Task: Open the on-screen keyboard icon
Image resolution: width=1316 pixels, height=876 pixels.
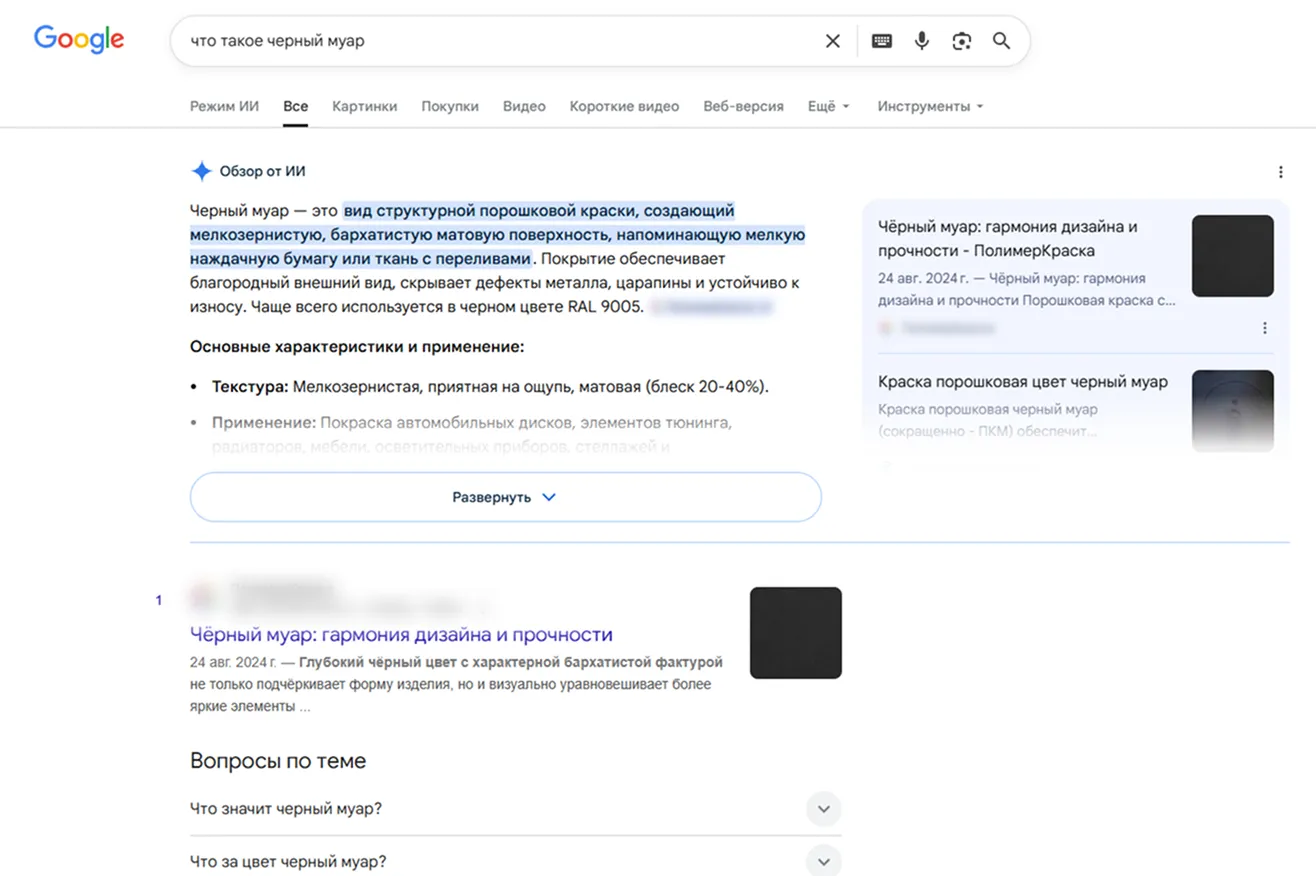Action: 882,41
